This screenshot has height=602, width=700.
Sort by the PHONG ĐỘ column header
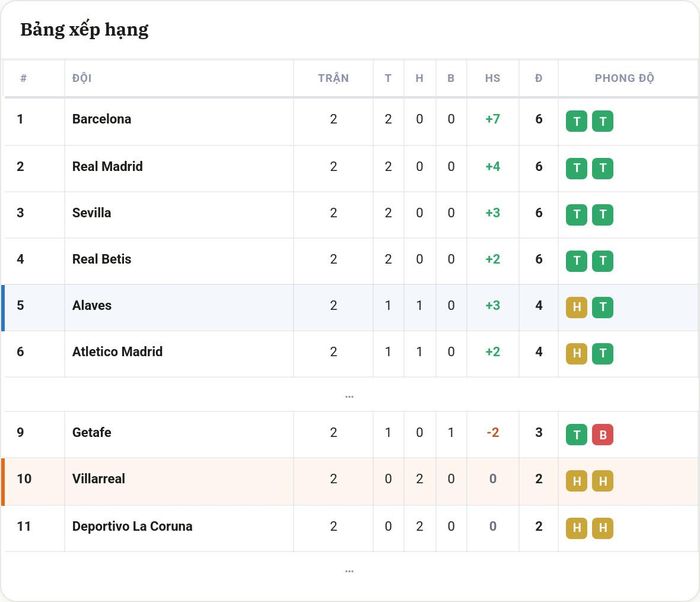(x=624, y=78)
